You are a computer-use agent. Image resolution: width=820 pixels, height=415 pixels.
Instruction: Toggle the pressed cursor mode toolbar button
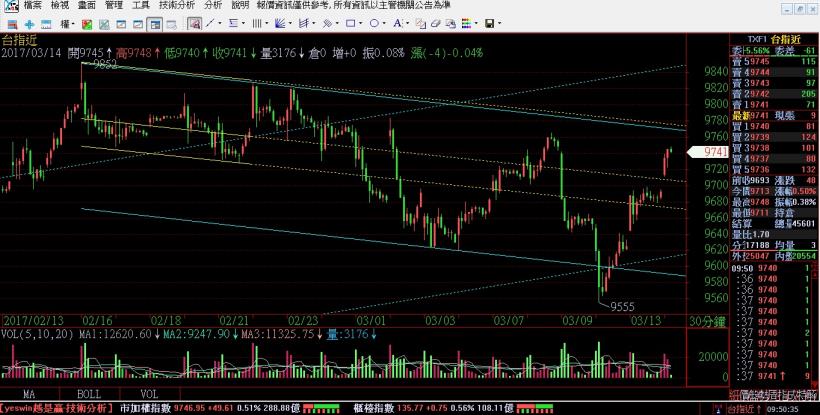194,23
